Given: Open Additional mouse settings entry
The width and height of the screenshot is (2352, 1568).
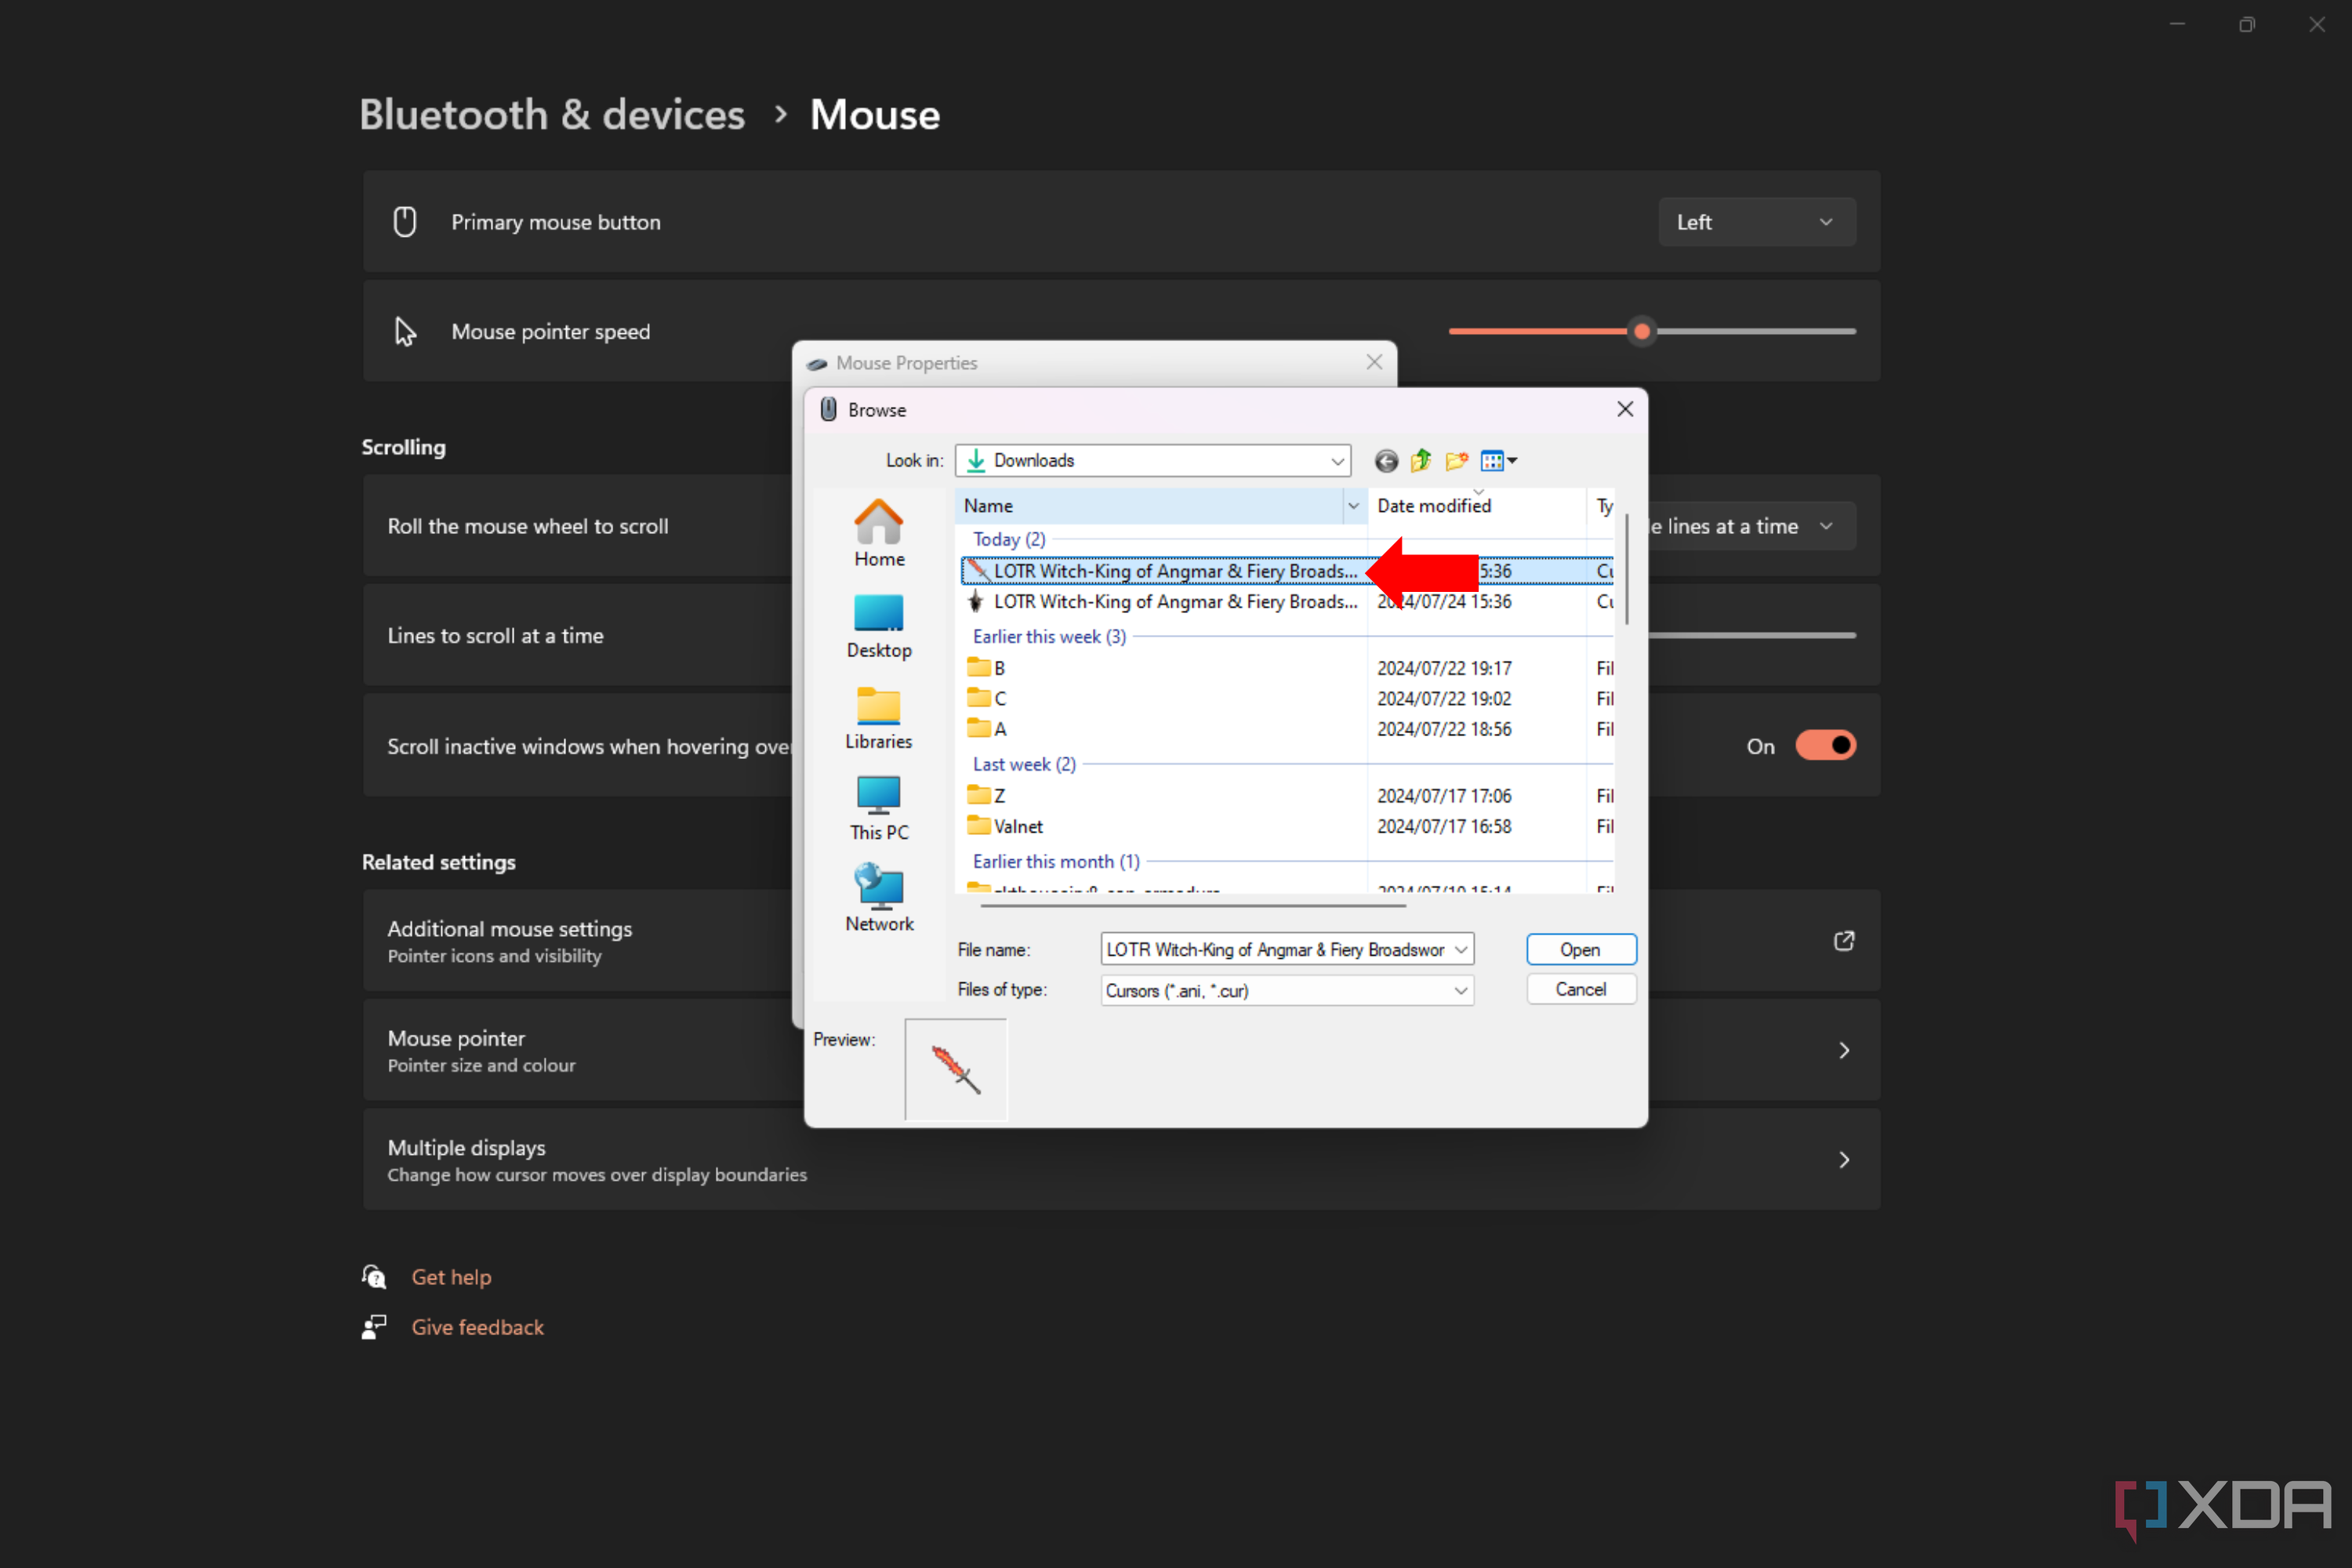Looking at the screenshot, I should tap(1121, 941).
